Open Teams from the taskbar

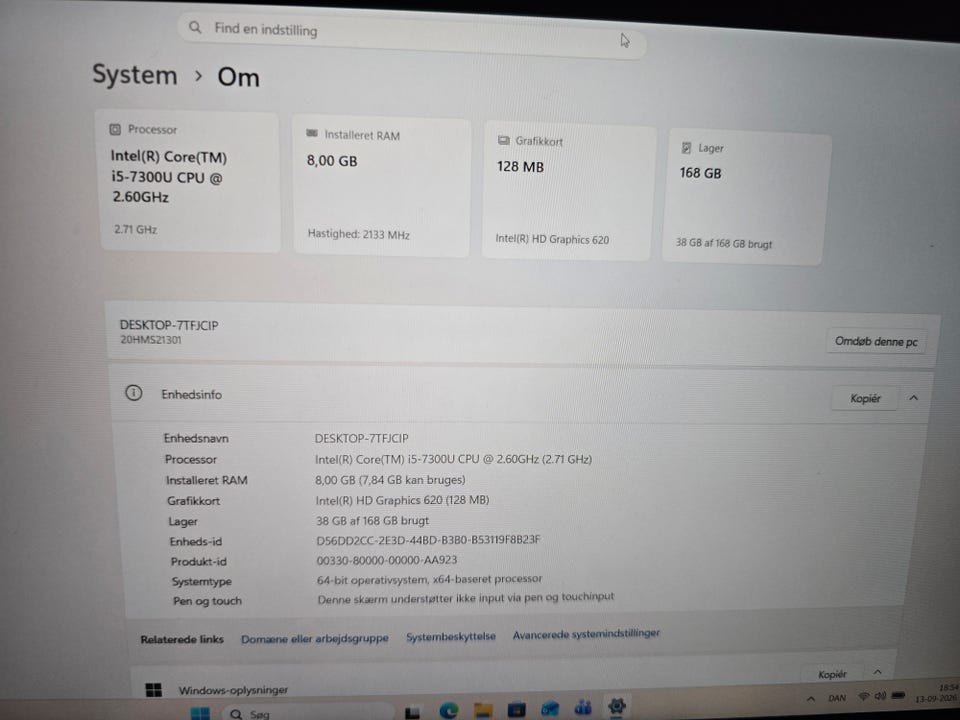[583, 708]
